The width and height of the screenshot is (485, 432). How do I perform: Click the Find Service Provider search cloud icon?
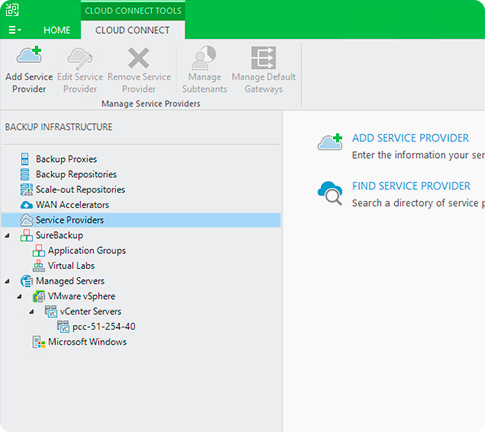pyautogui.click(x=330, y=193)
